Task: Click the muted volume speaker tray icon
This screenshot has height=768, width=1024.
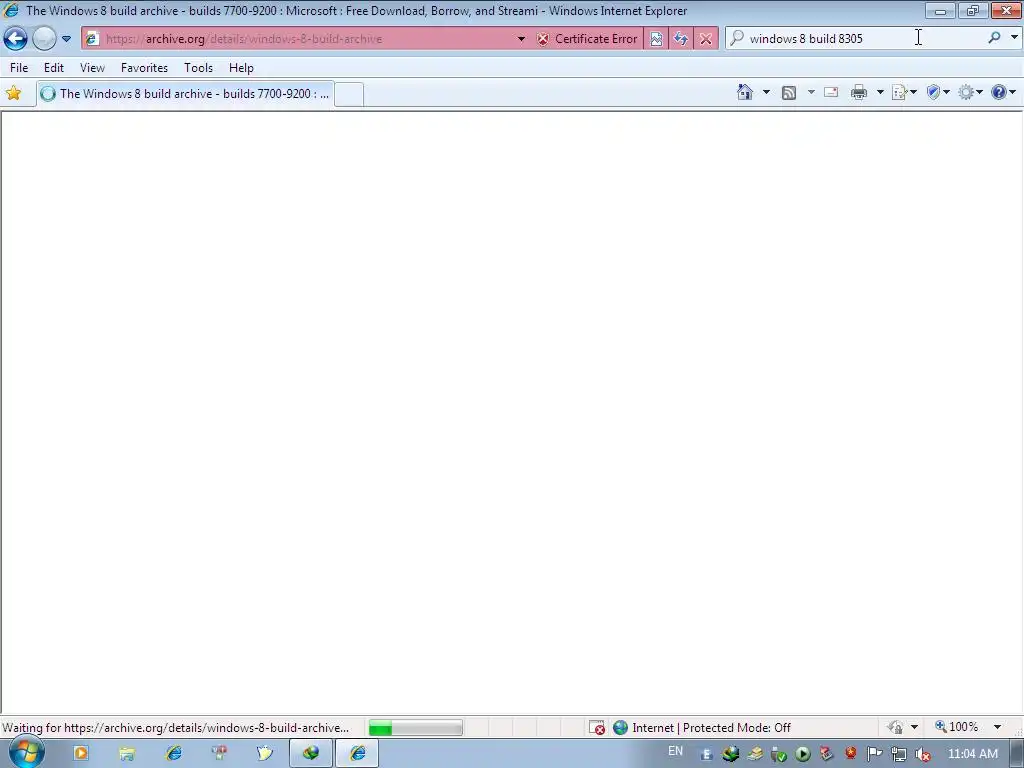Action: 923,754
